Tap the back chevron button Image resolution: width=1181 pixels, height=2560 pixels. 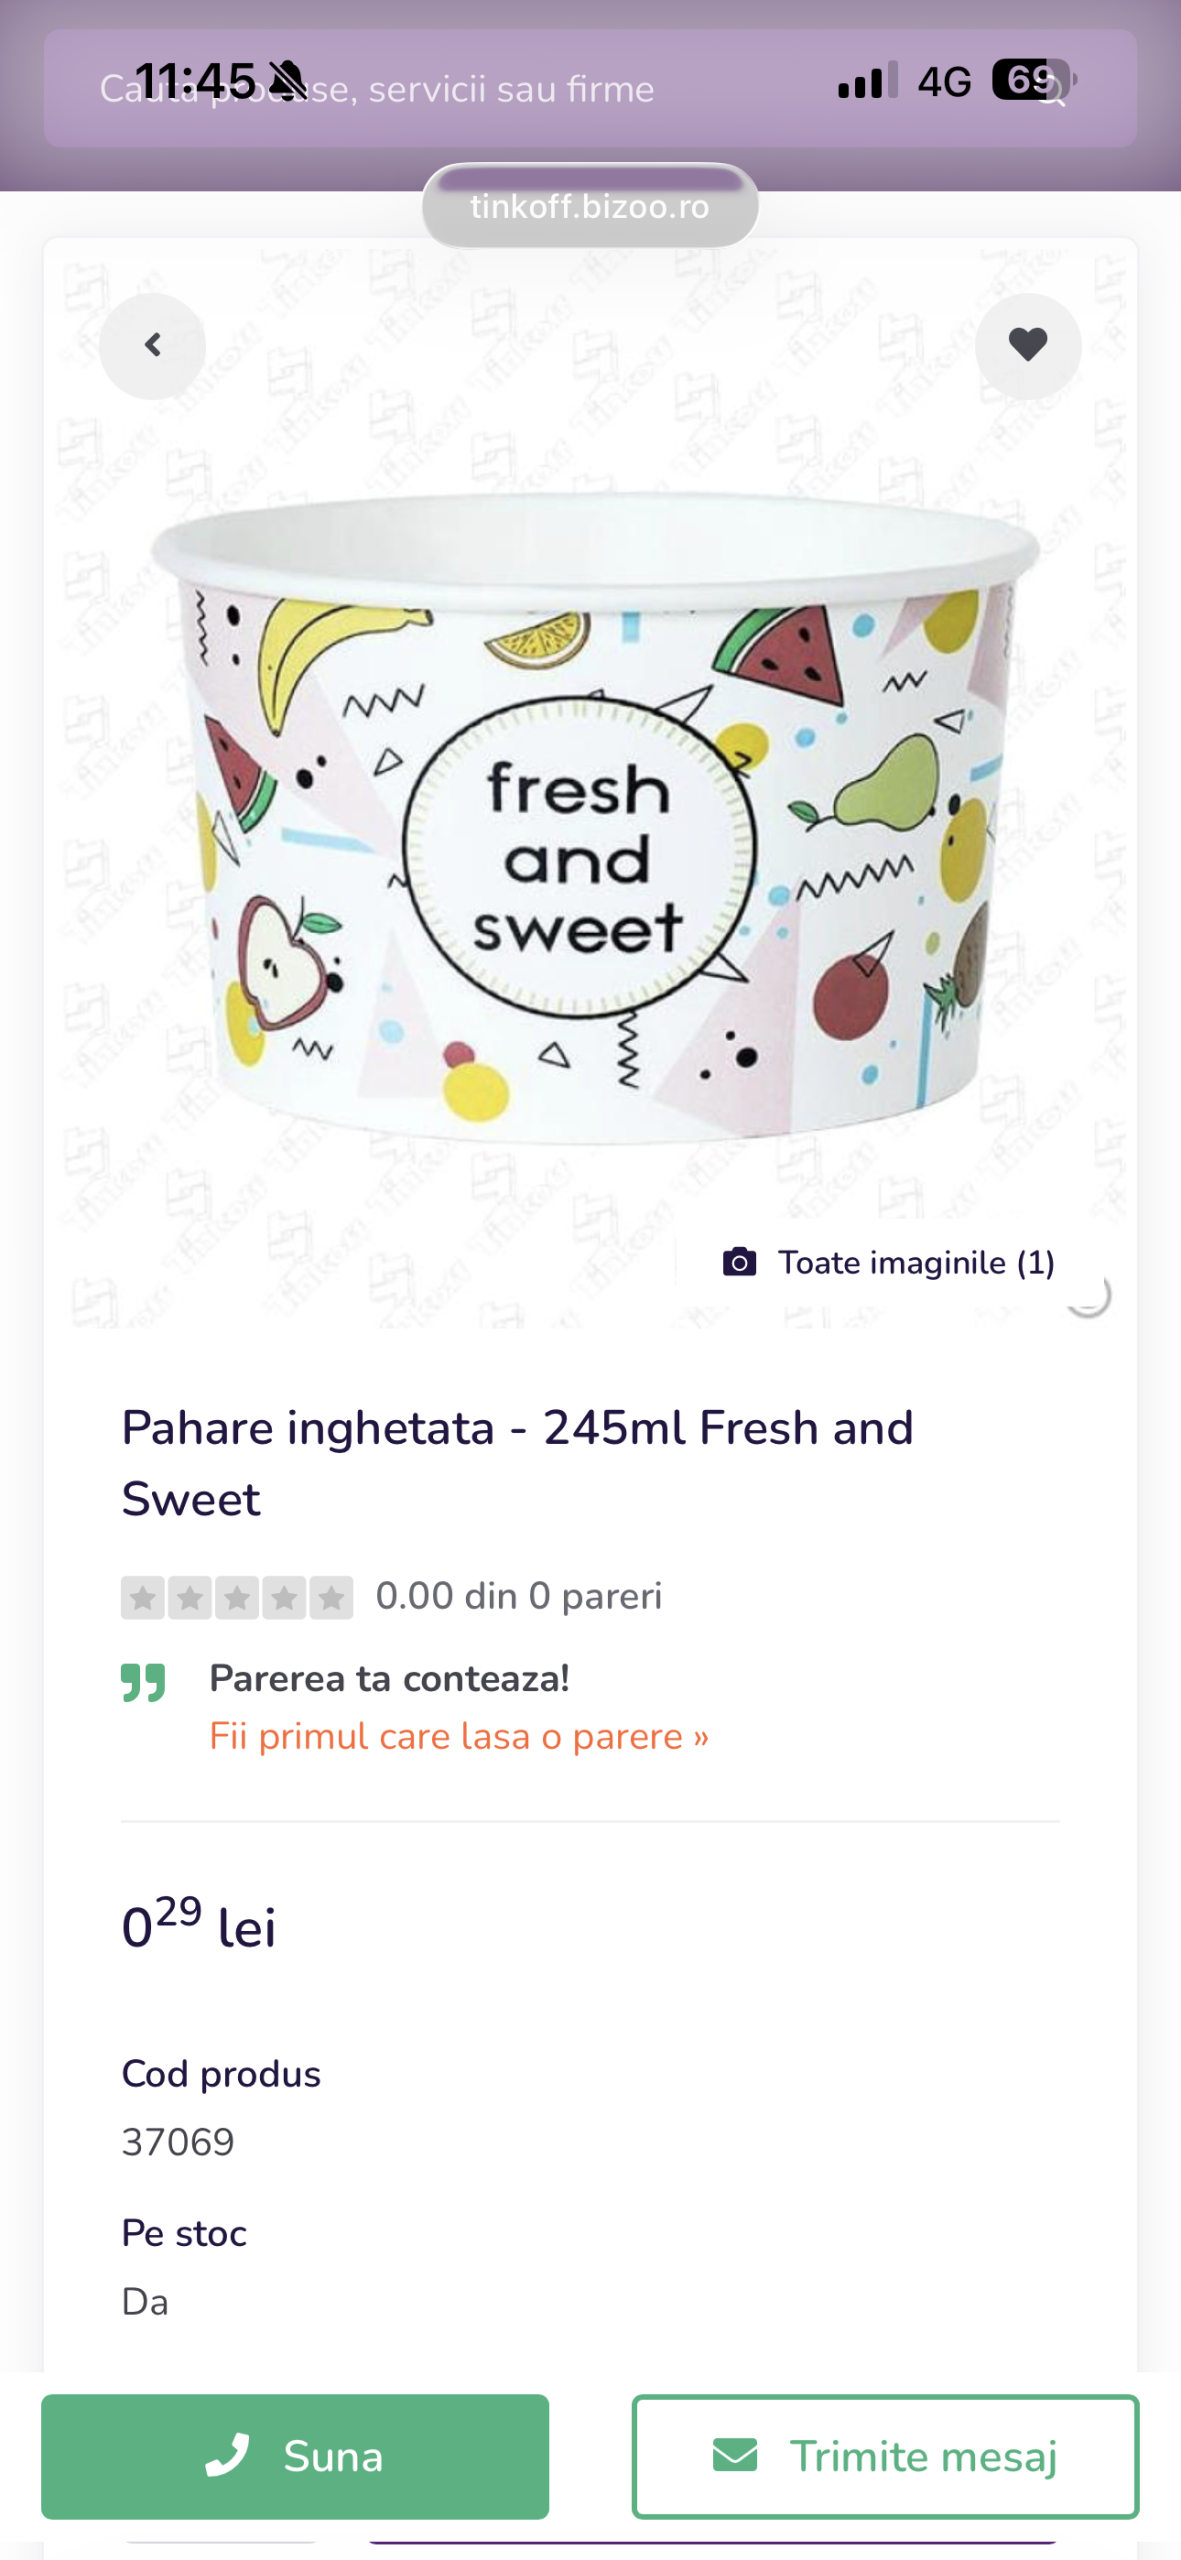click(x=152, y=346)
